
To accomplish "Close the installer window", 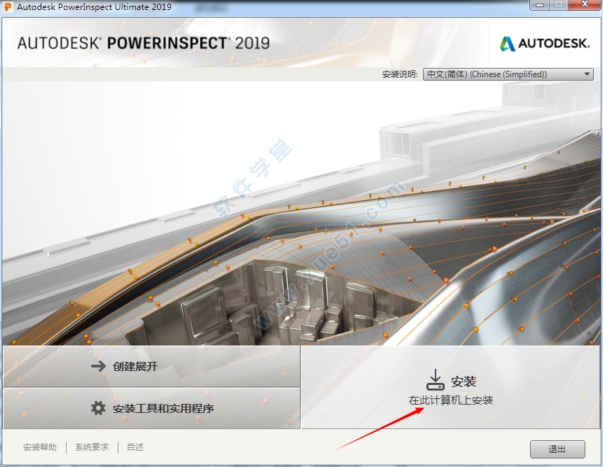I will pyautogui.click(x=585, y=5).
